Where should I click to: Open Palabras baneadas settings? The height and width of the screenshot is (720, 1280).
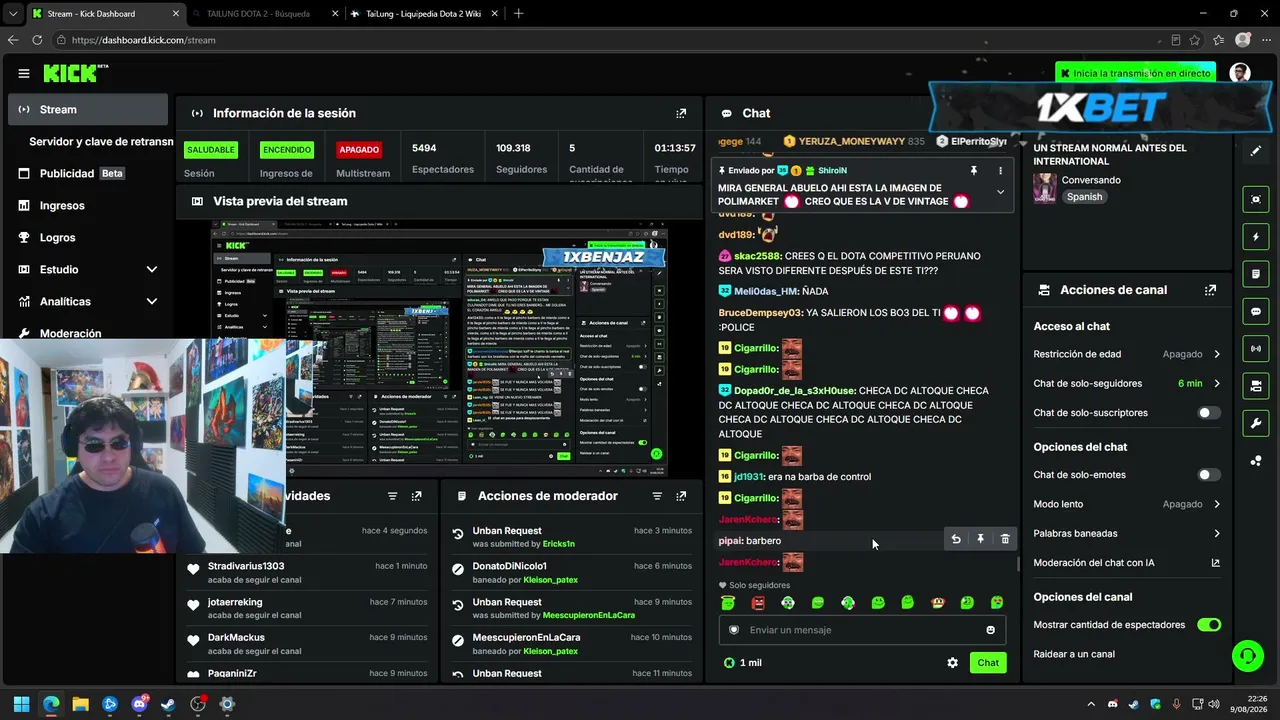point(1127,534)
